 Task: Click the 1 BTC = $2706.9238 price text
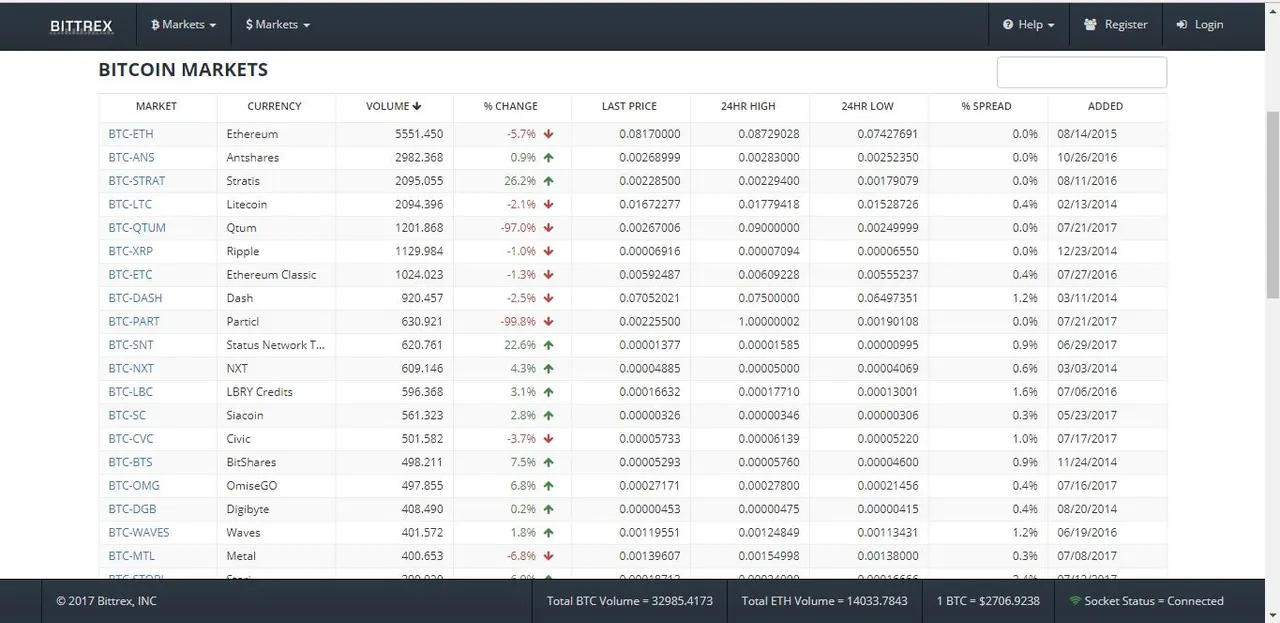pyautogui.click(x=988, y=601)
